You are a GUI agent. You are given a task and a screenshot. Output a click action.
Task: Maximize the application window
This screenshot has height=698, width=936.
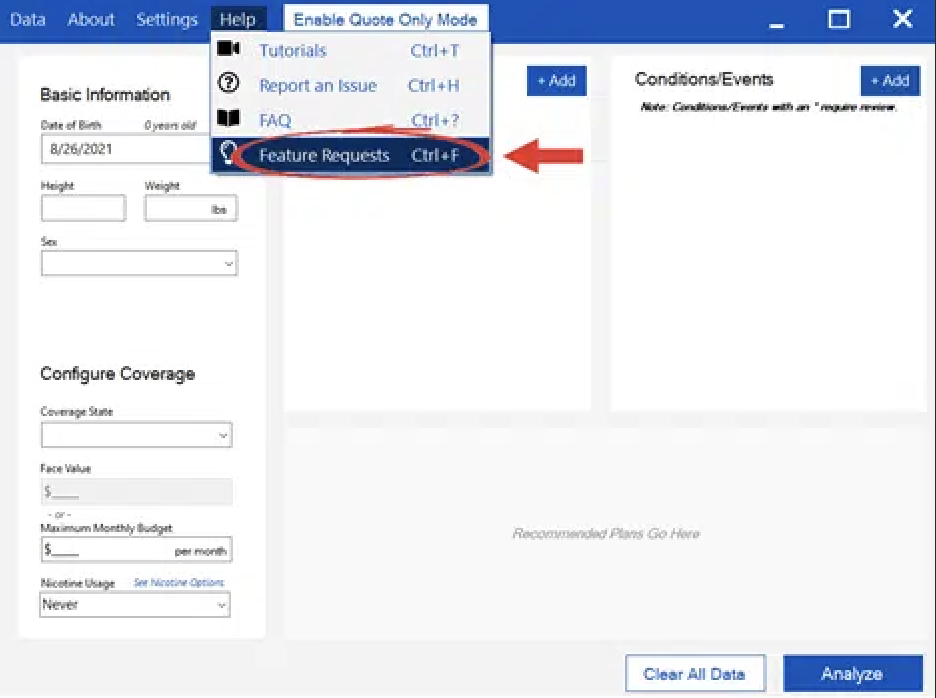pos(839,19)
